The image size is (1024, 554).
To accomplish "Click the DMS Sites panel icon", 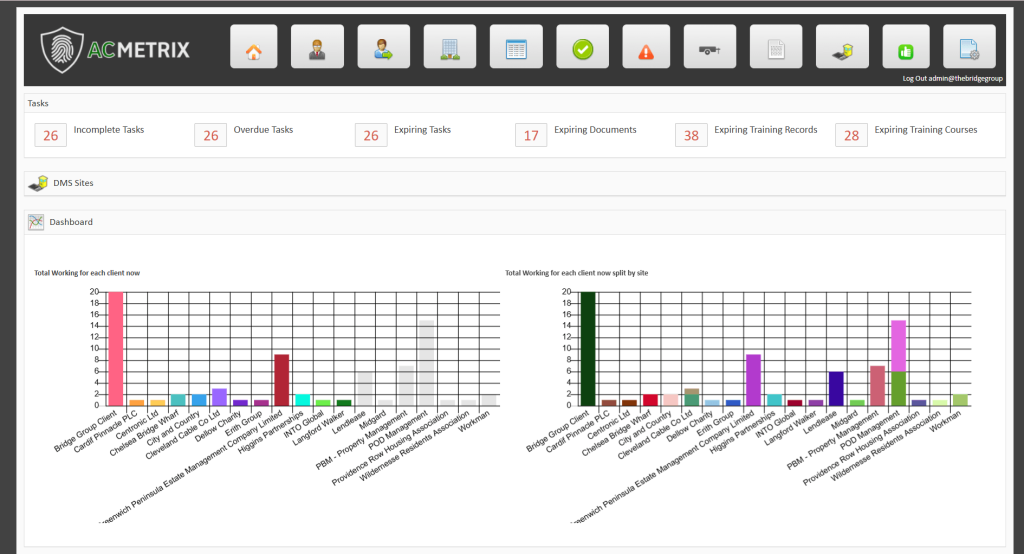I will pyautogui.click(x=38, y=183).
